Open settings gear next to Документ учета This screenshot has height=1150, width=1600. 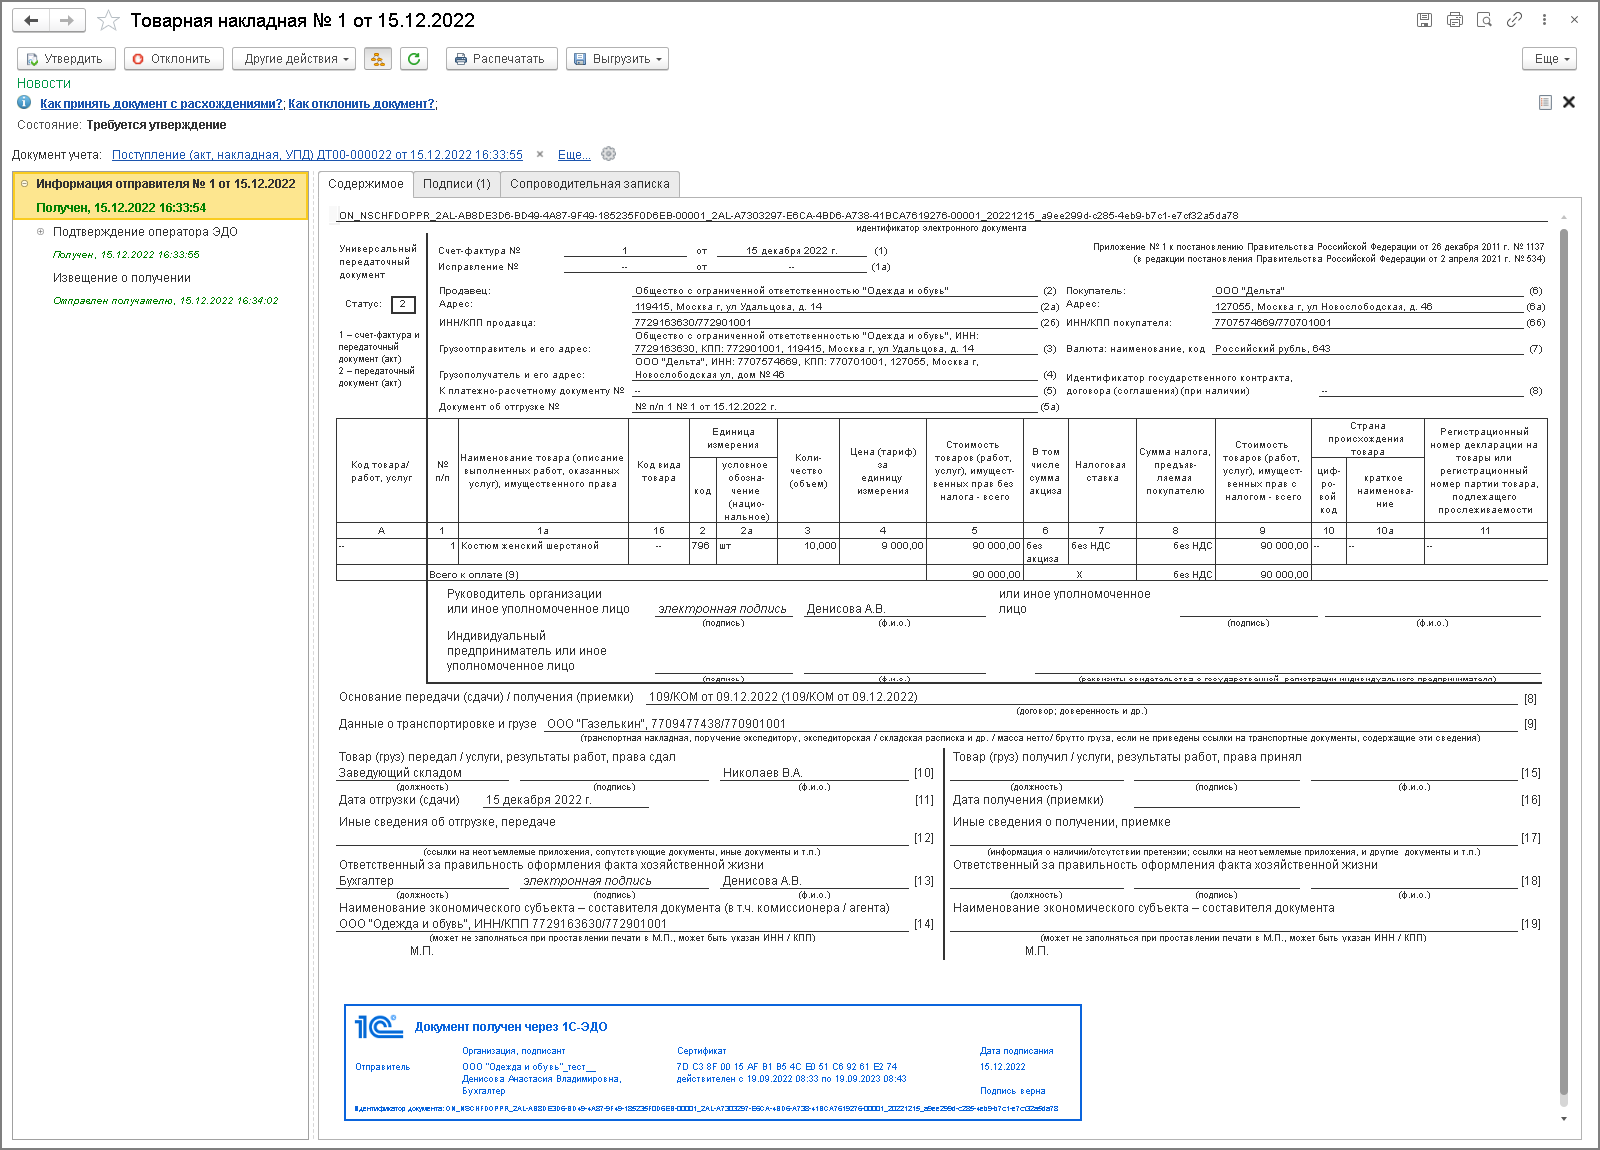pyautogui.click(x=609, y=154)
